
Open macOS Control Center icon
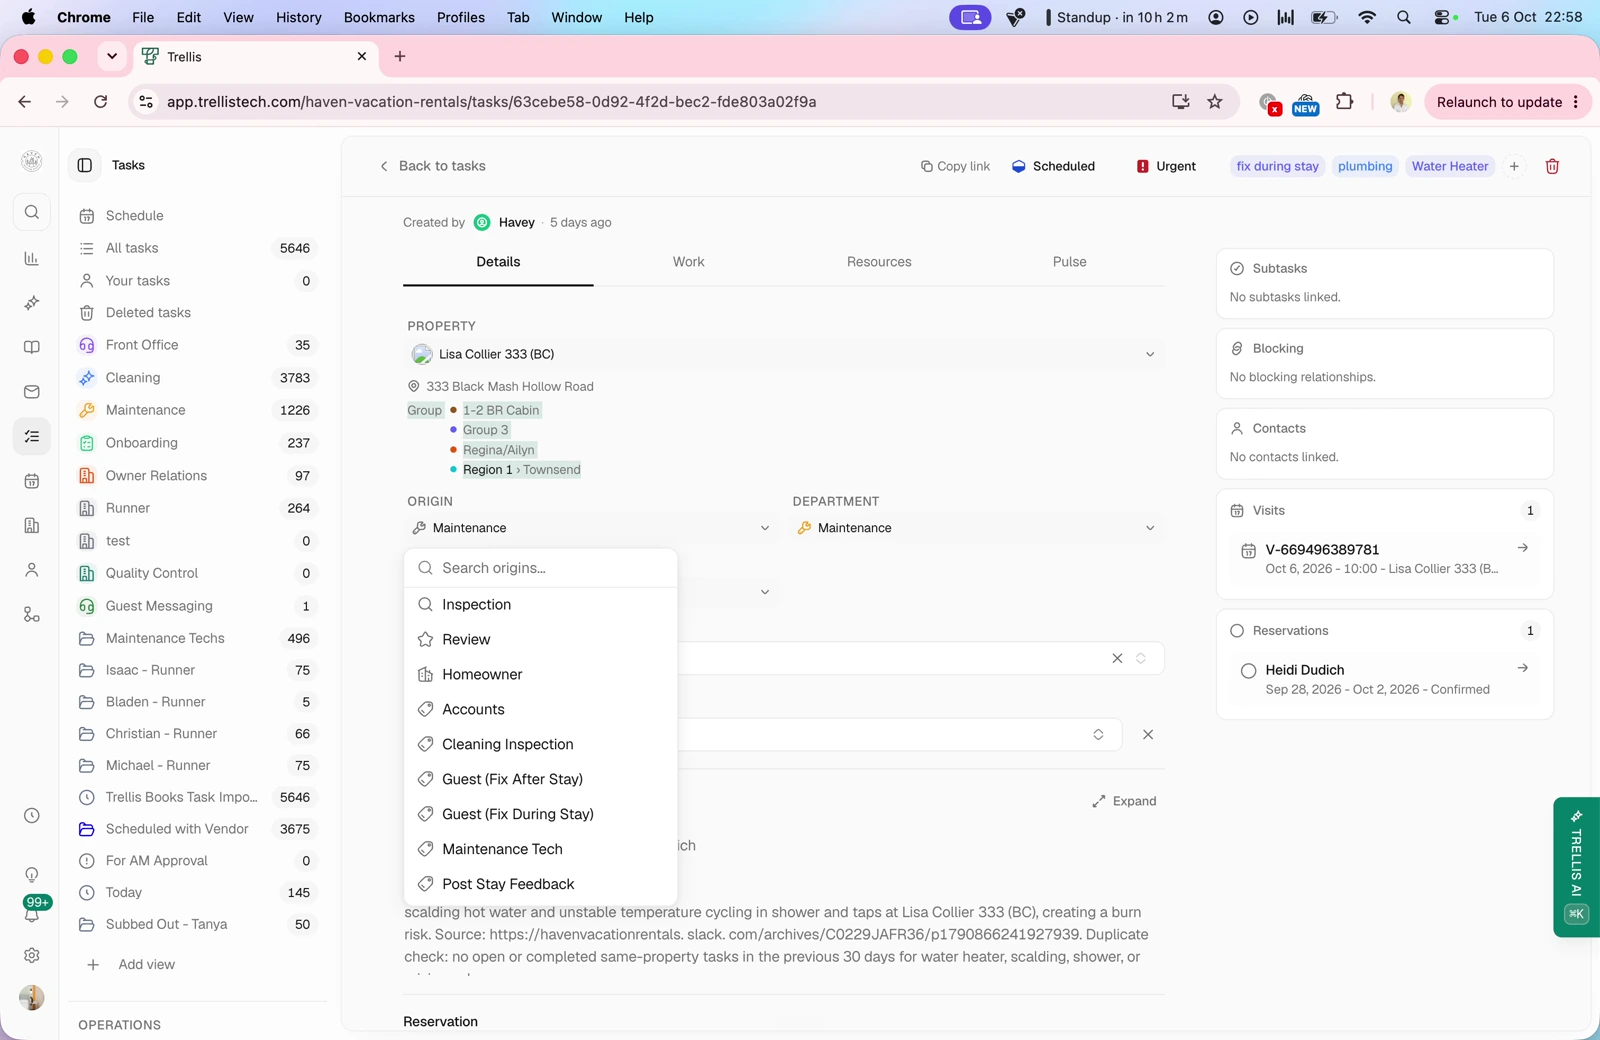1443,17
